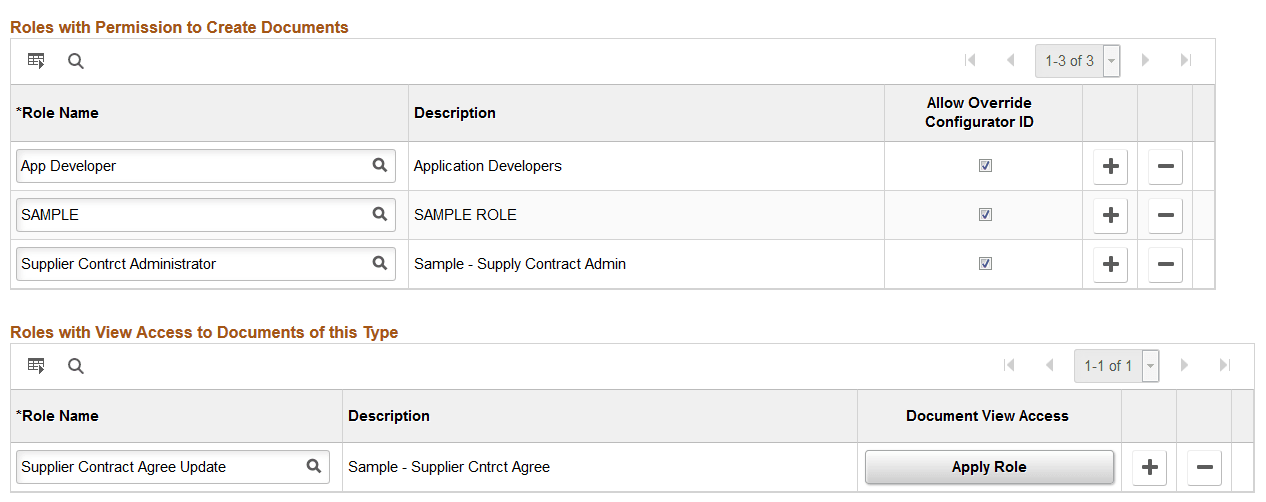The height and width of the screenshot is (502, 1266).
Task: Open grid personalize icon for Create Documents roles
Action: [x=36, y=61]
